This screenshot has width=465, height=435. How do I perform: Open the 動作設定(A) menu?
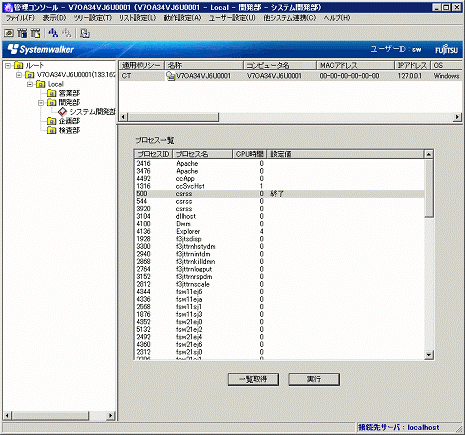[x=182, y=18]
